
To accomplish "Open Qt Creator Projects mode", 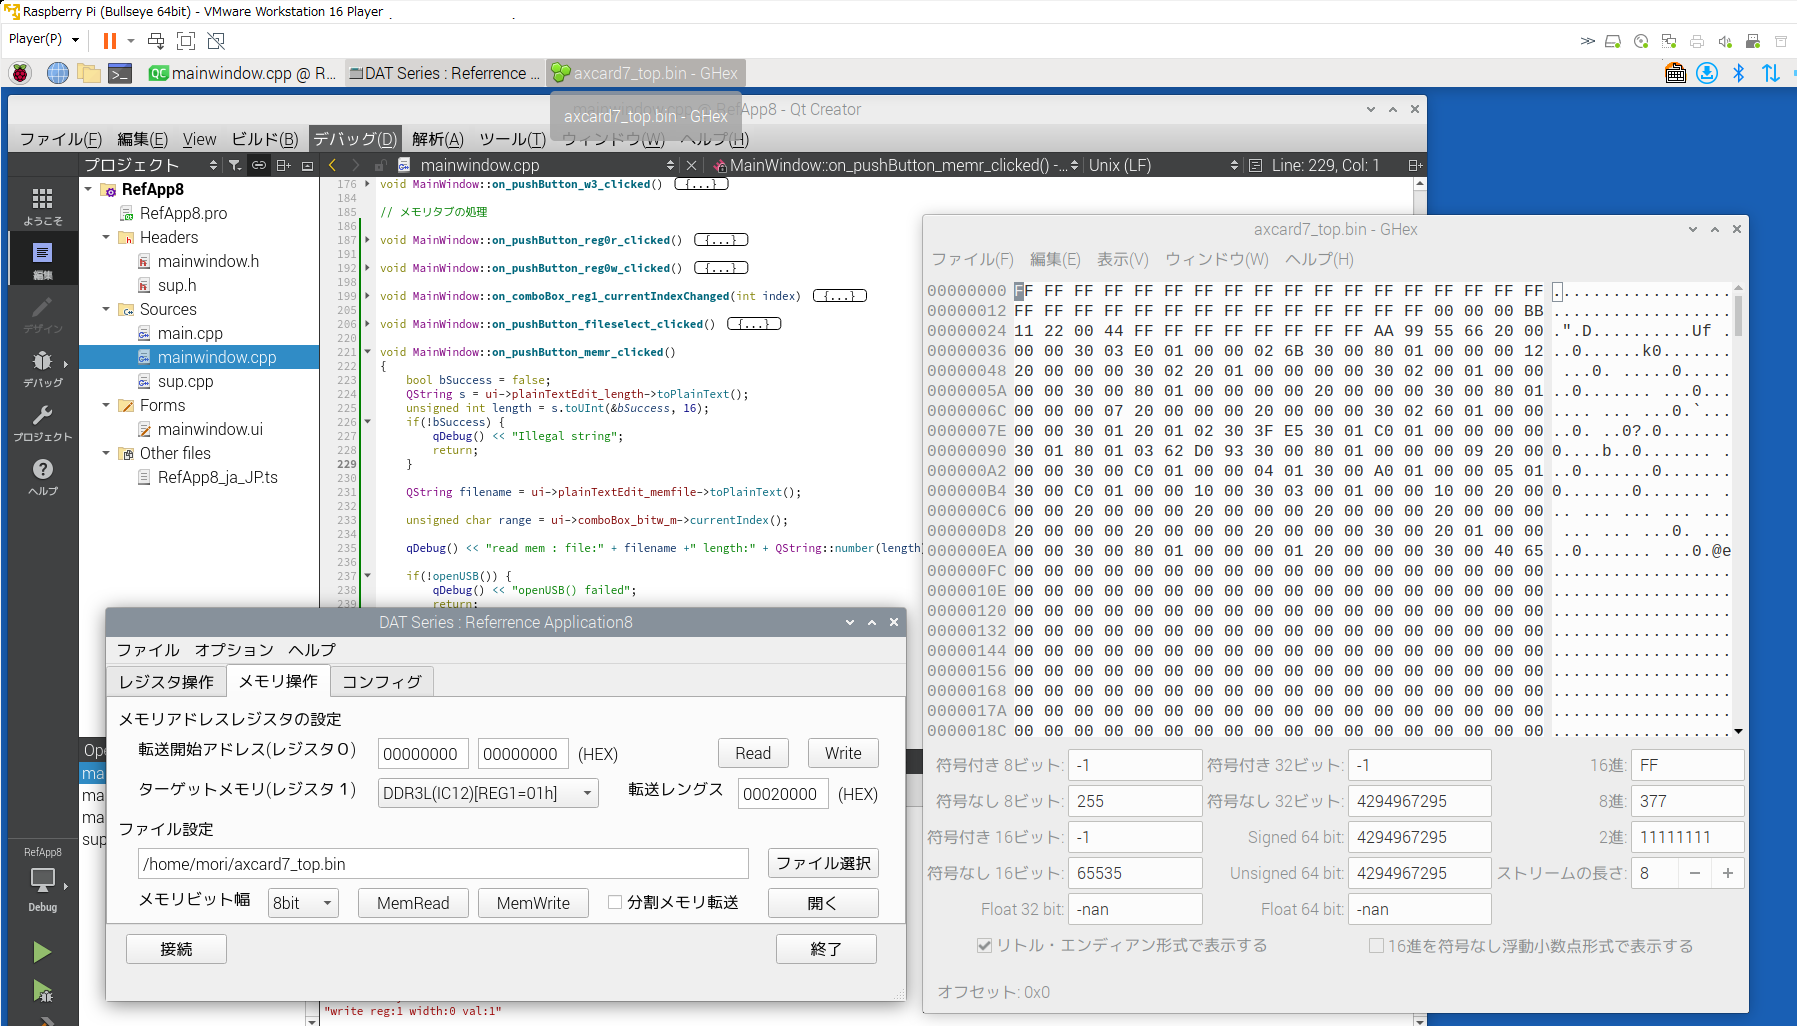I will point(42,422).
